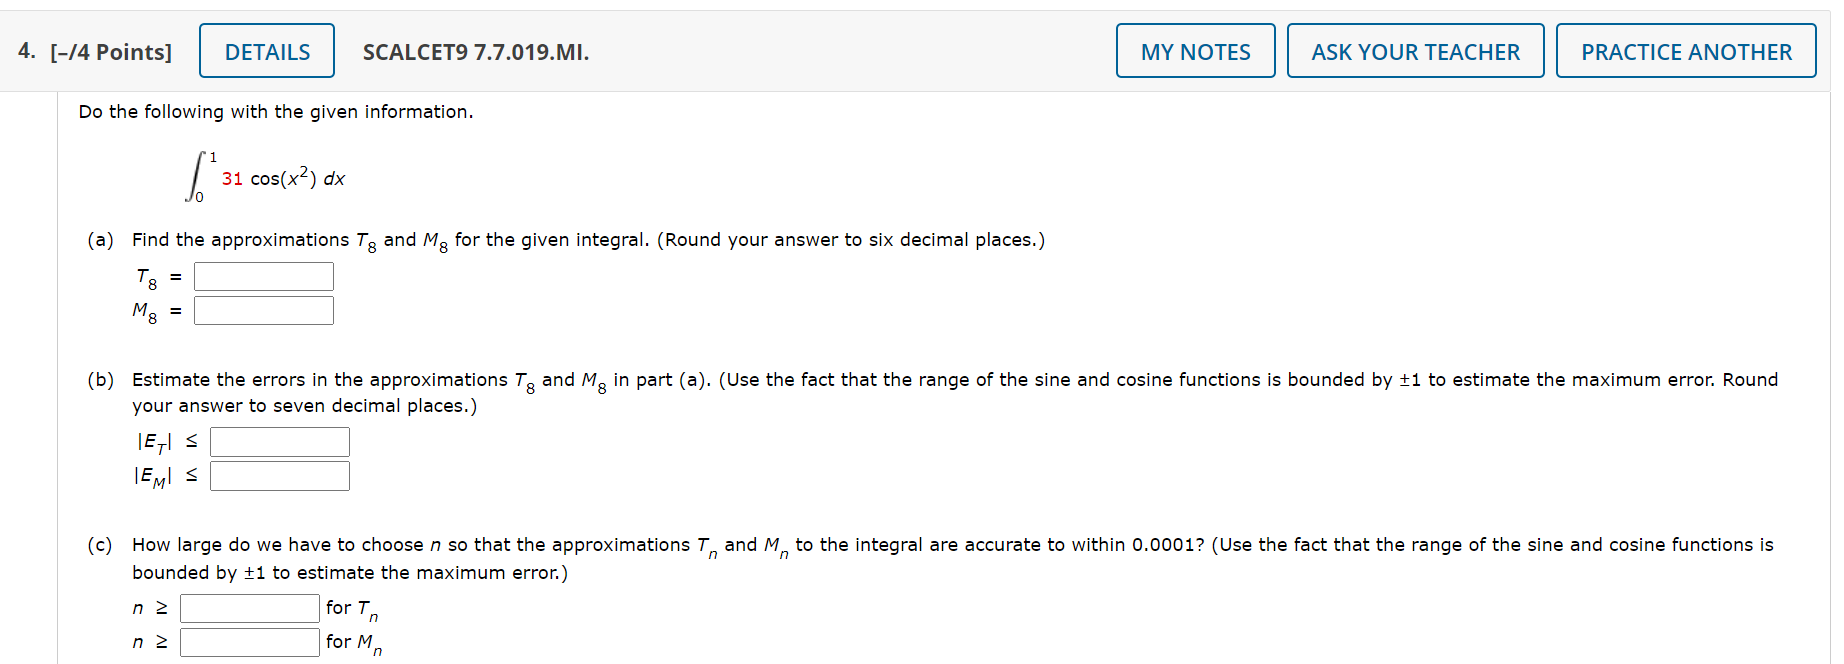This screenshot has width=1844, height=664.
Task: Click PRACTICE ANOTHER to get new problem
Action: click(1684, 50)
